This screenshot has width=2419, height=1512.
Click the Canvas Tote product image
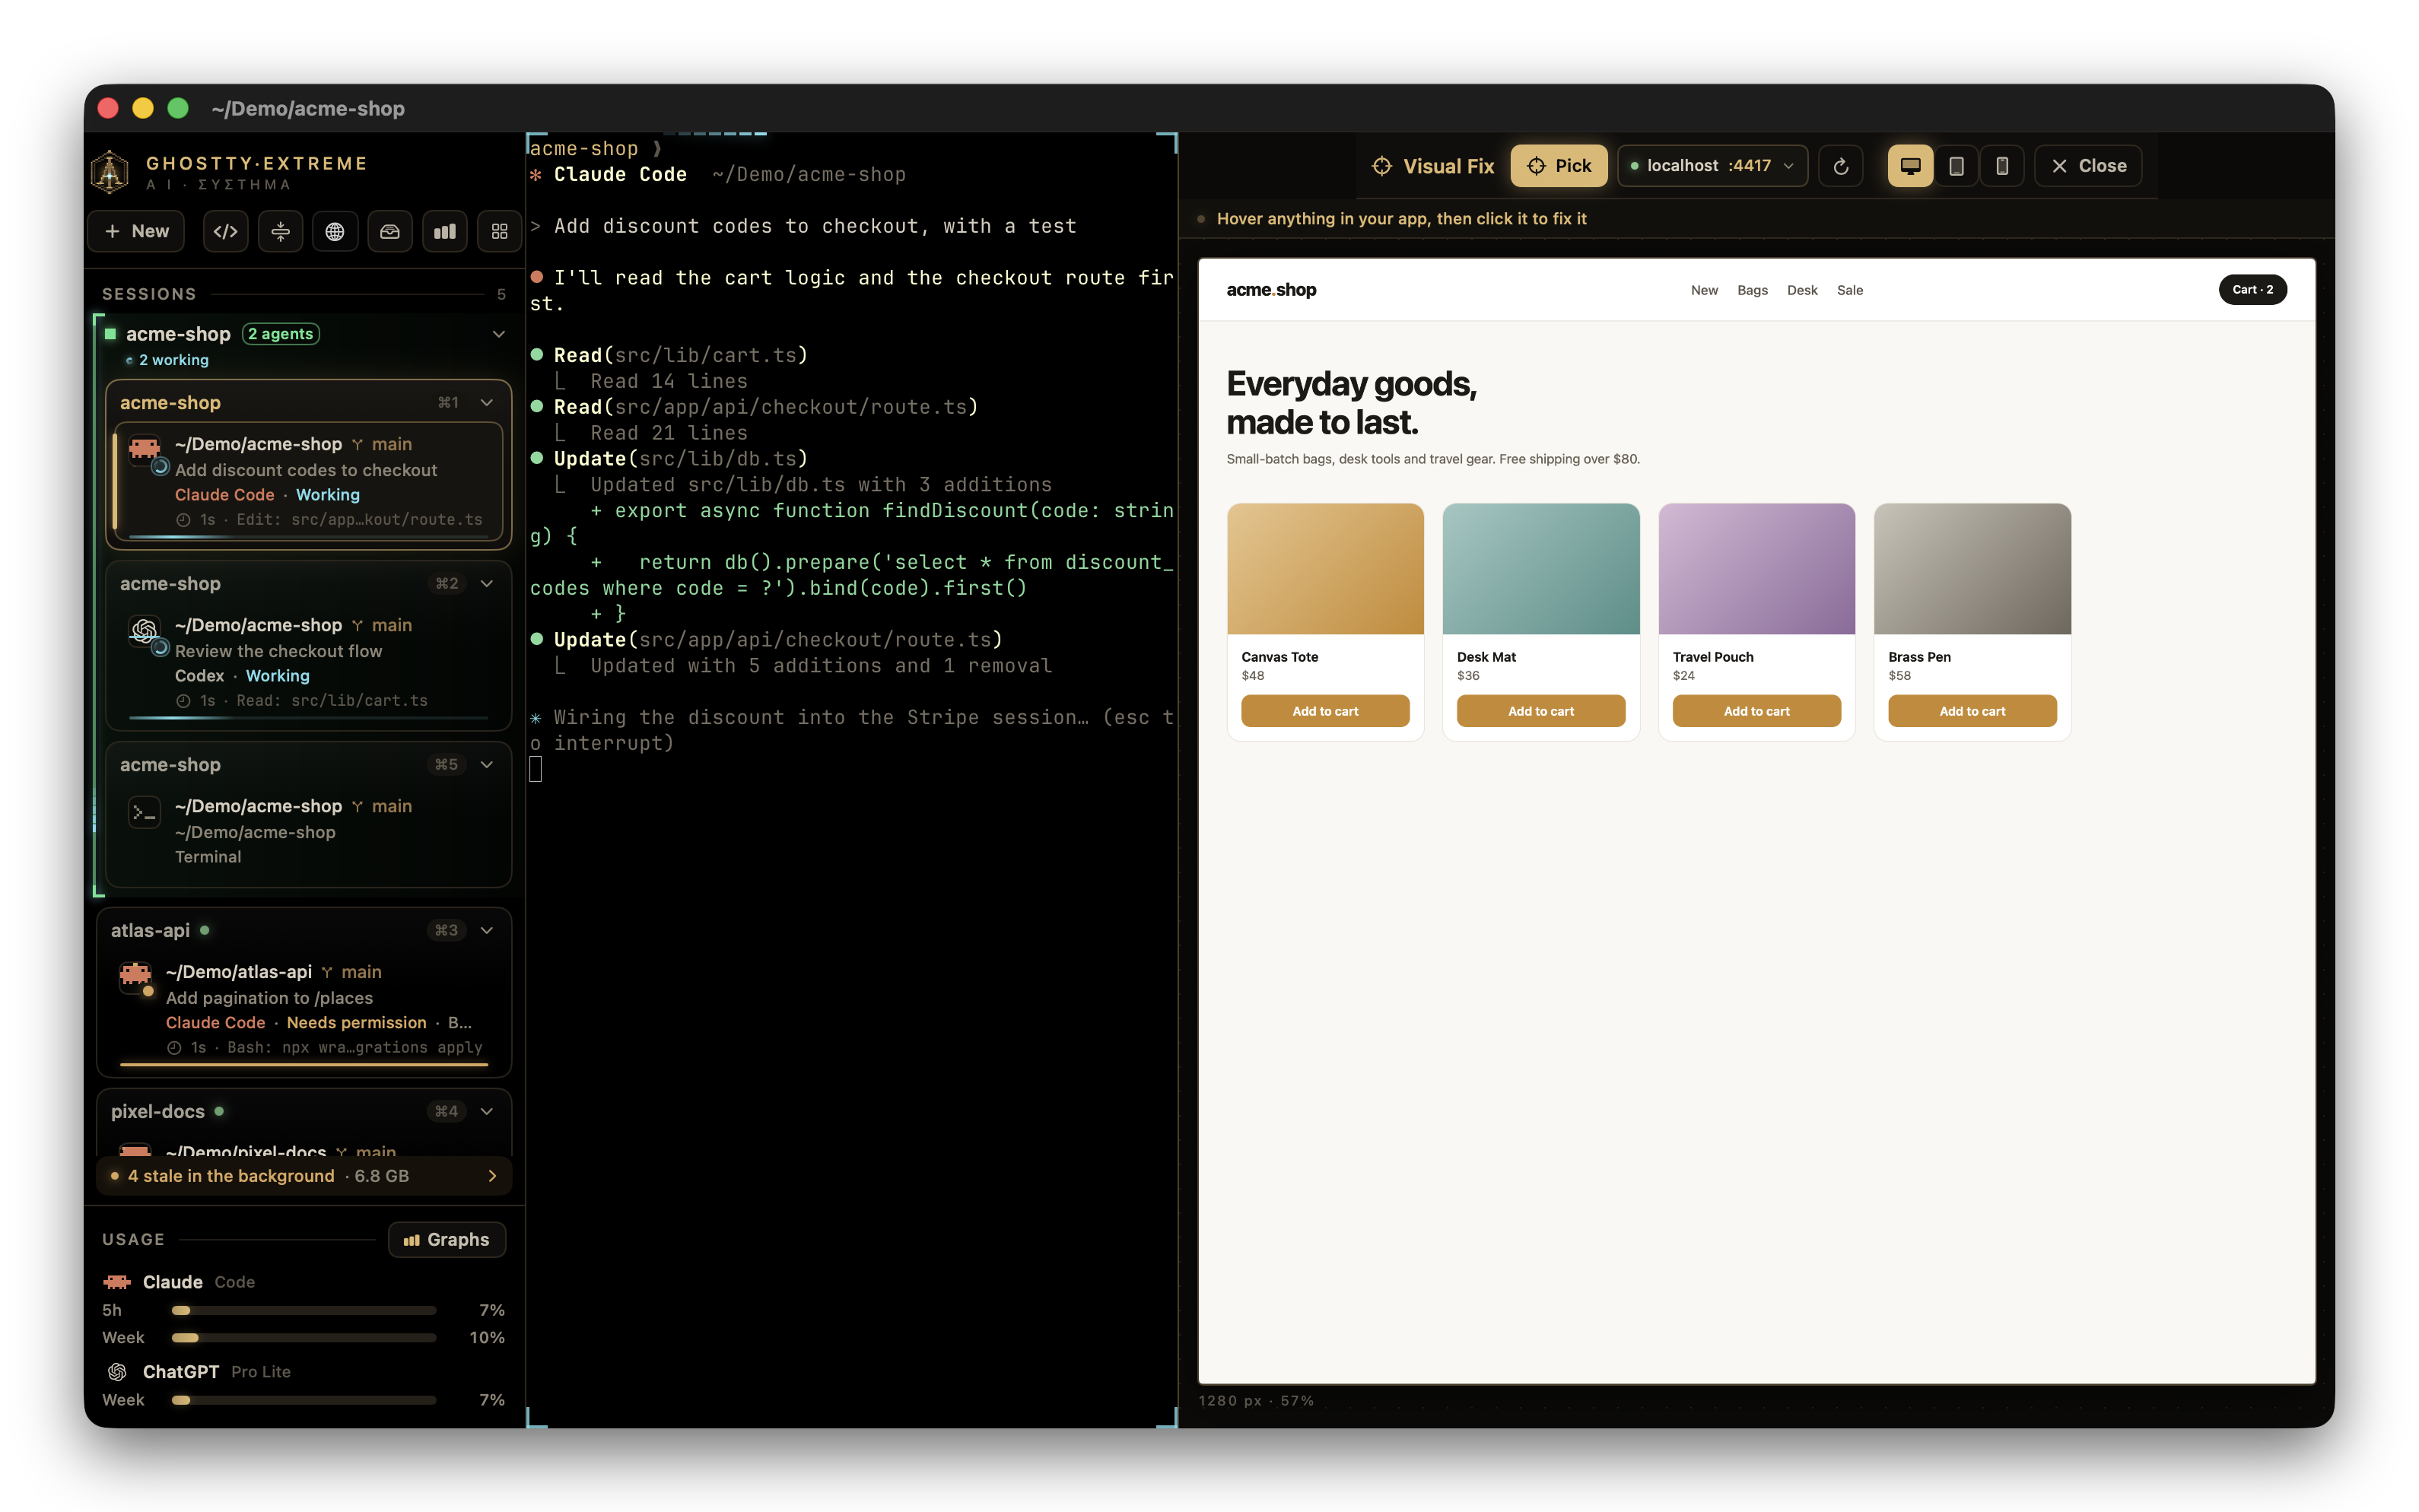click(1325, 569)
